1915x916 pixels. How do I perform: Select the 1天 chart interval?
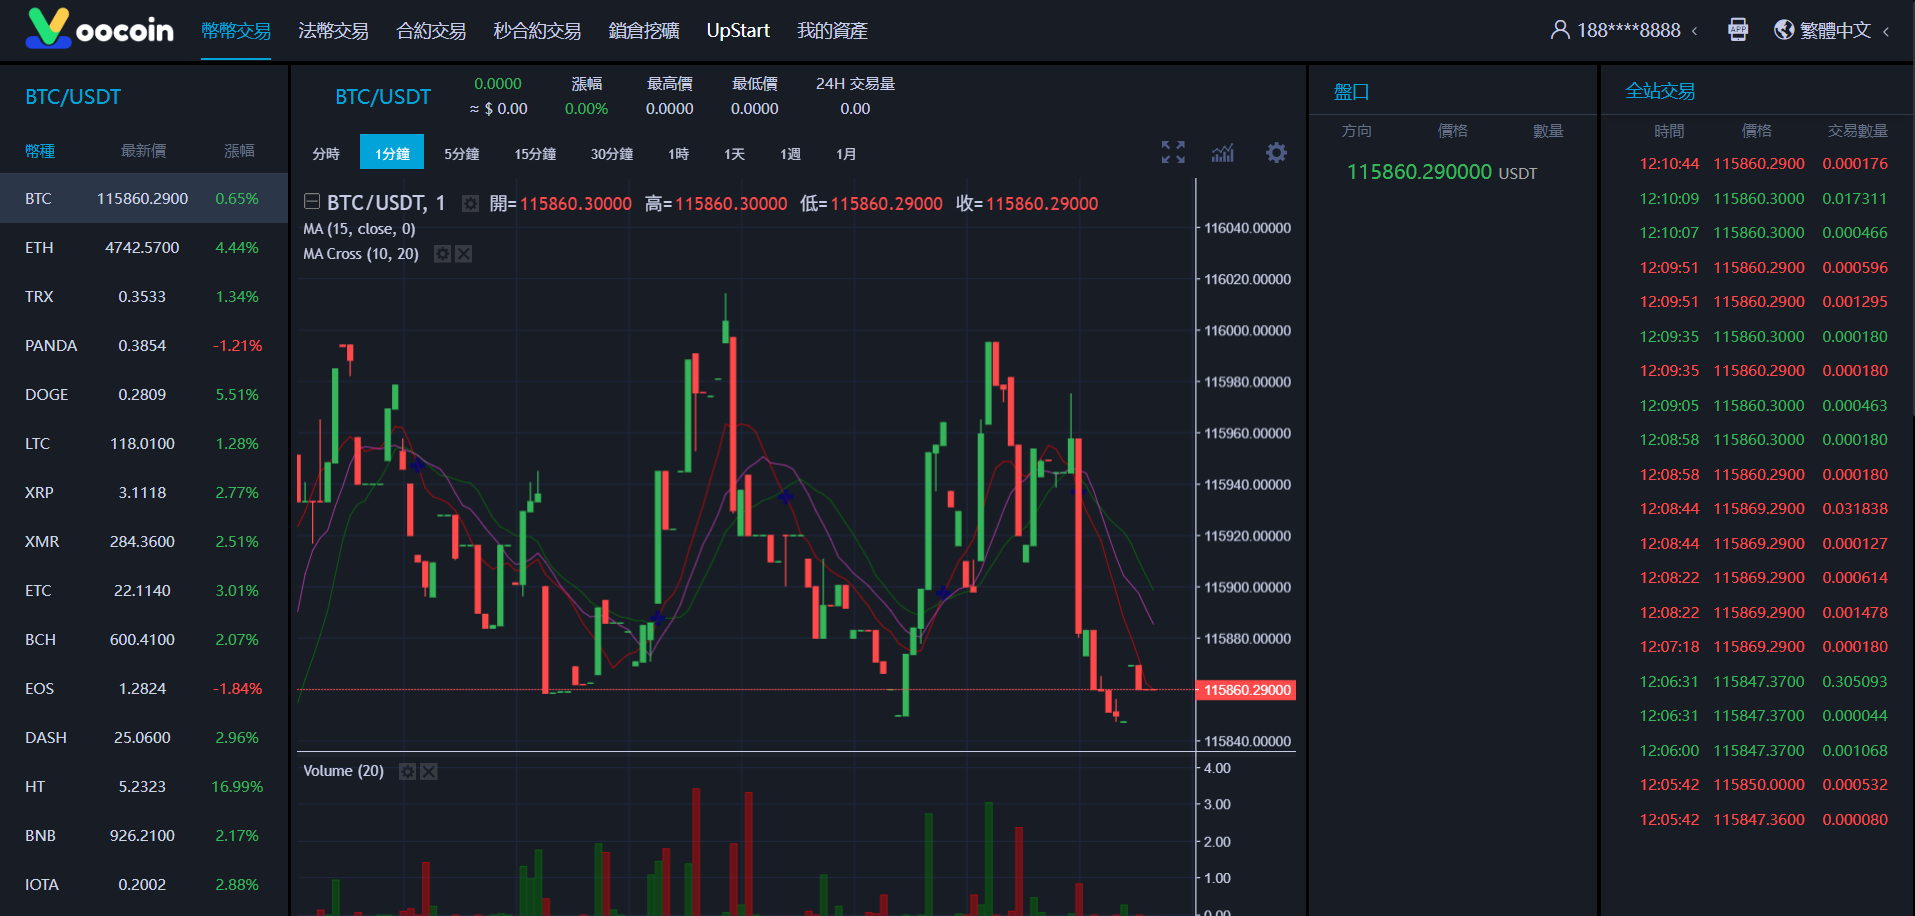[734, 154]
